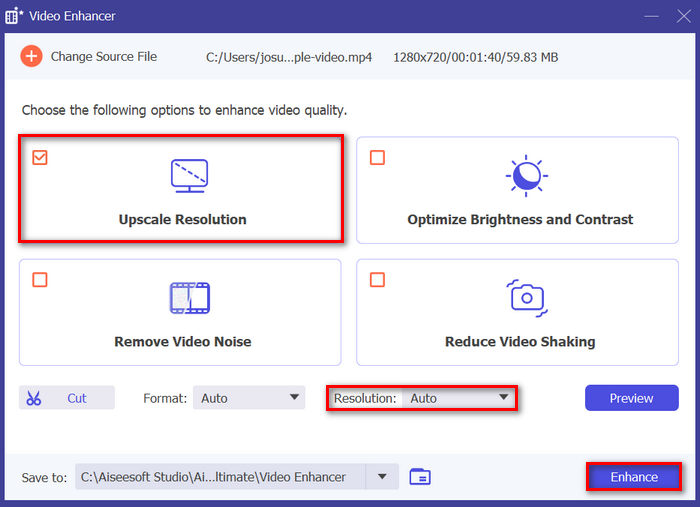Click the scissors Cut icon

(33, 398)
